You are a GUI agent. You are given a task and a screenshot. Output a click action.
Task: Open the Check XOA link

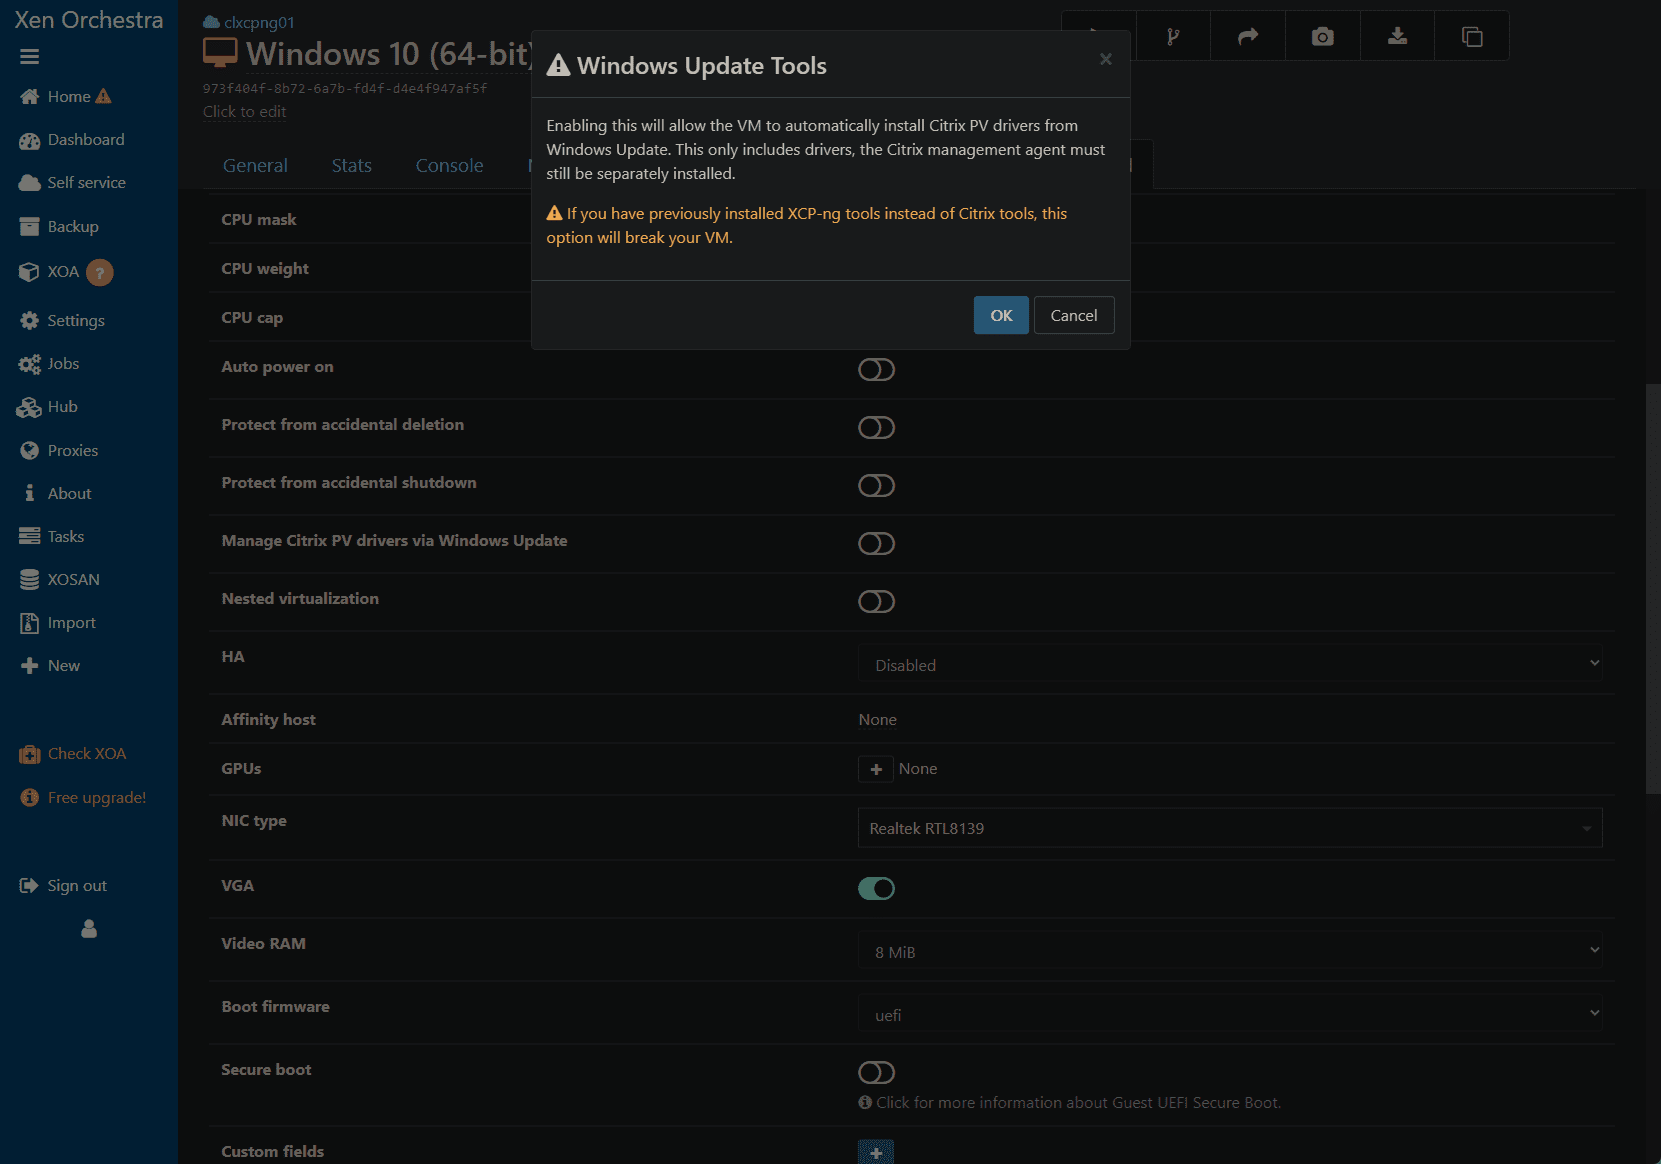(87, 754)
